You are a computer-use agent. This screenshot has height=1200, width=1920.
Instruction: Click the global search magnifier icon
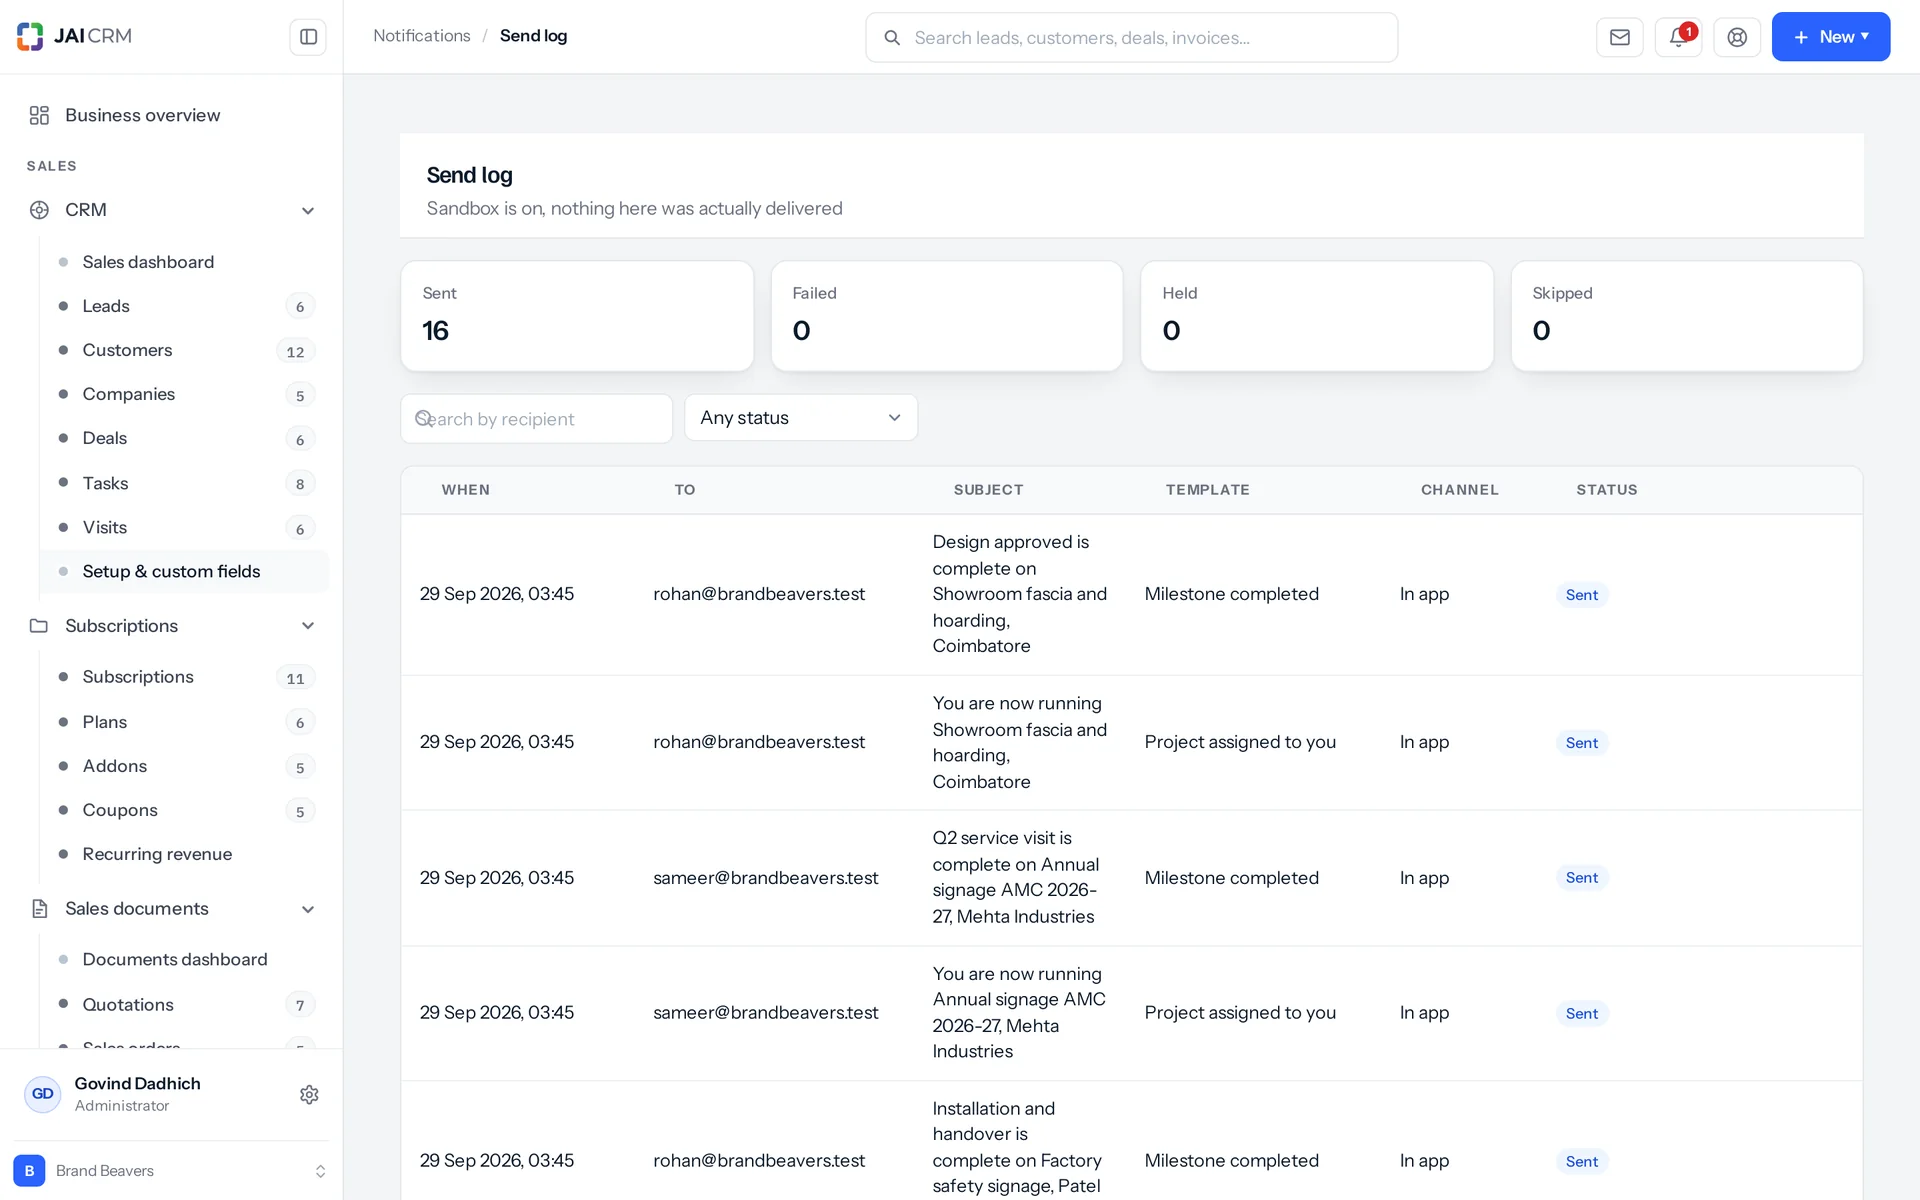pos(892,38)
